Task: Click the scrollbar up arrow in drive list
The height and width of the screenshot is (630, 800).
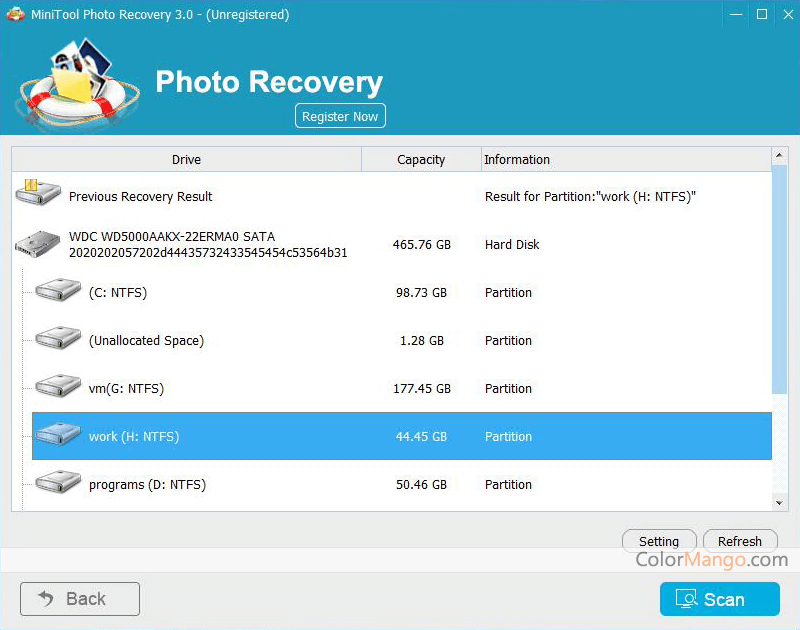Action: pos(780,156)
